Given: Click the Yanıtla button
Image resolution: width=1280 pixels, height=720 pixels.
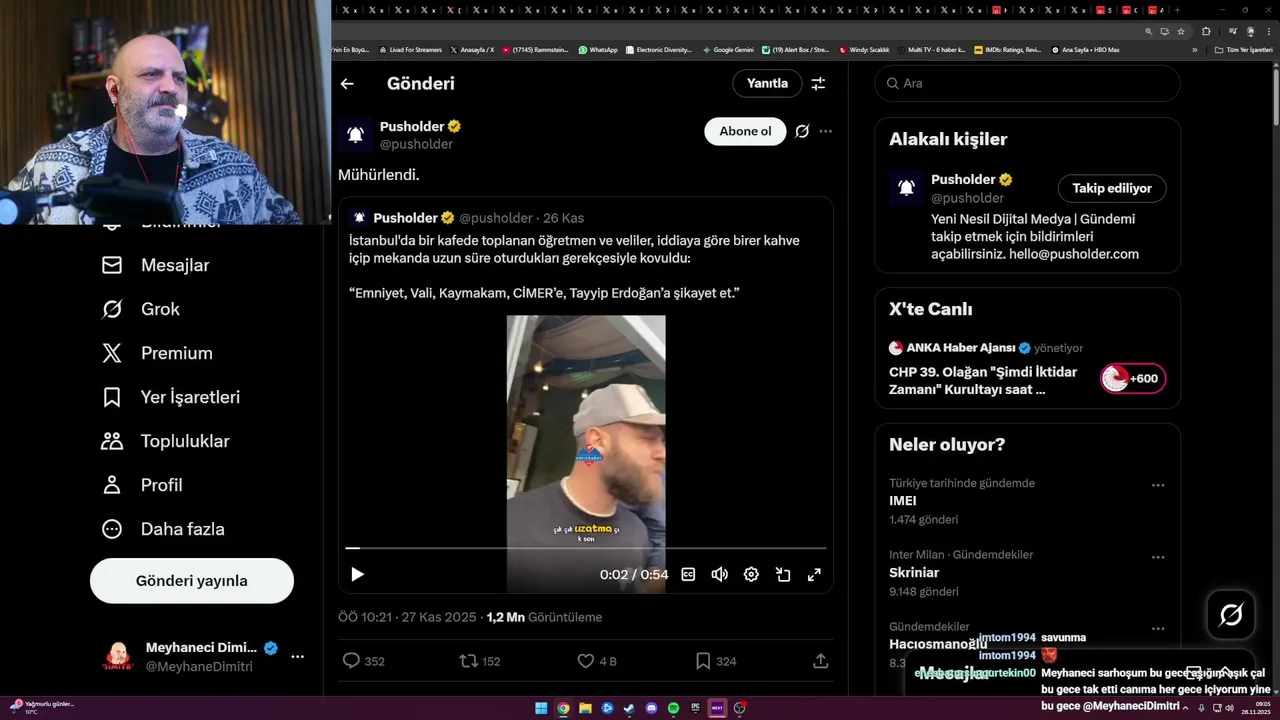Looking at the screenshot, I should pyautogui.click(x=767, y=84).
